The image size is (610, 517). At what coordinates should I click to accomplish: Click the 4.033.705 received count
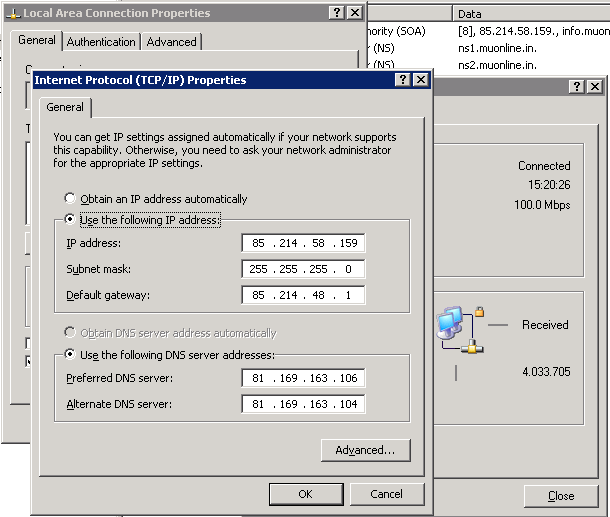(x=546, y=372)
